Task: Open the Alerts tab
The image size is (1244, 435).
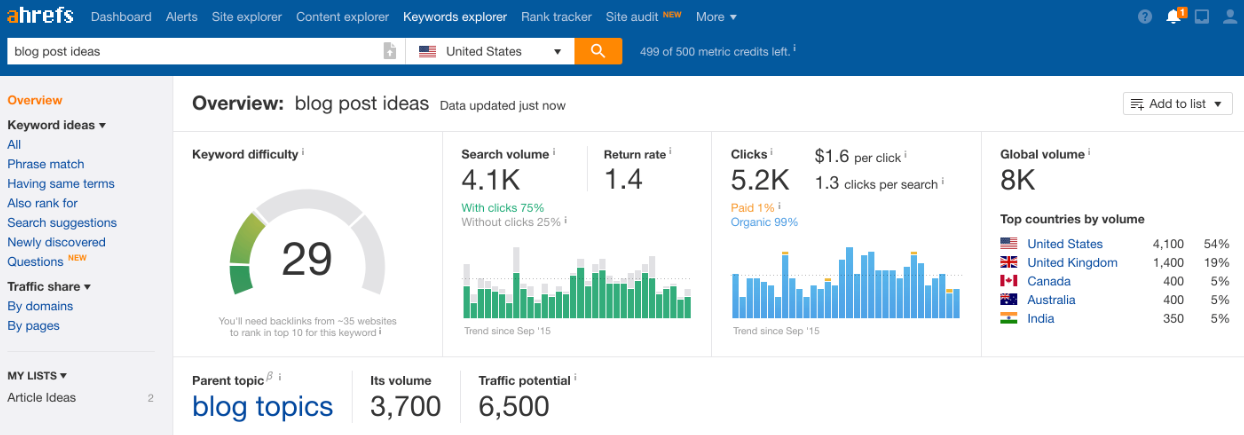Action: click(x=182, y=16)
